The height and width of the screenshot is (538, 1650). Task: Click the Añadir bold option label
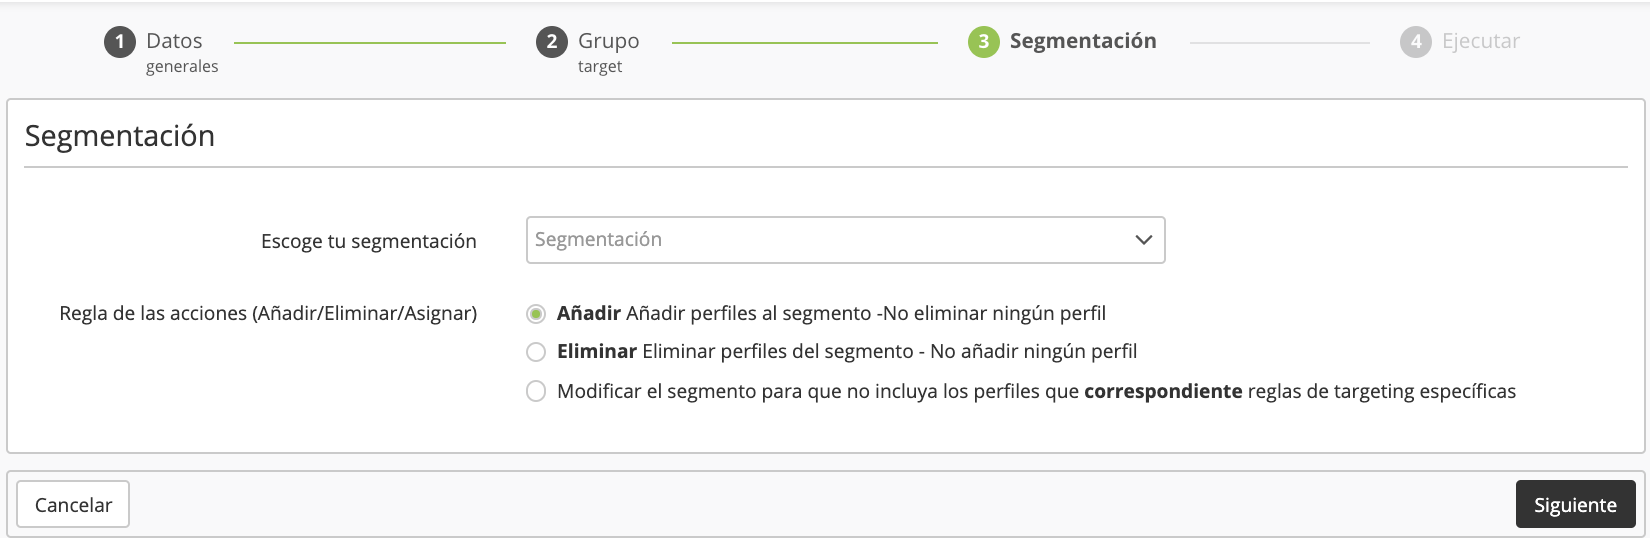pos(589,314)
